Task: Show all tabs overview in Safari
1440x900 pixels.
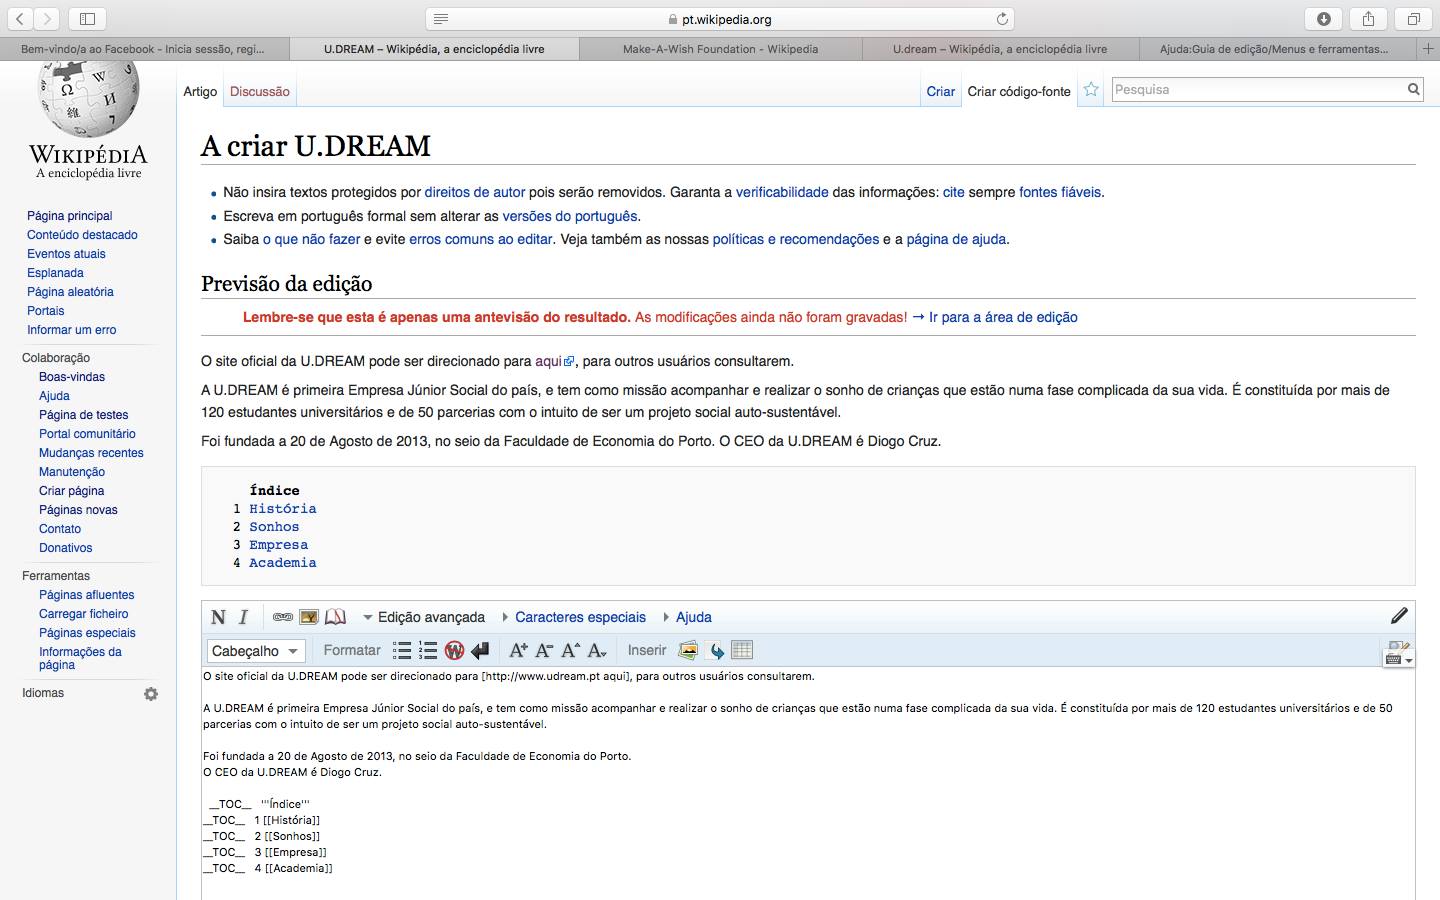Action: coord(1413,19)
